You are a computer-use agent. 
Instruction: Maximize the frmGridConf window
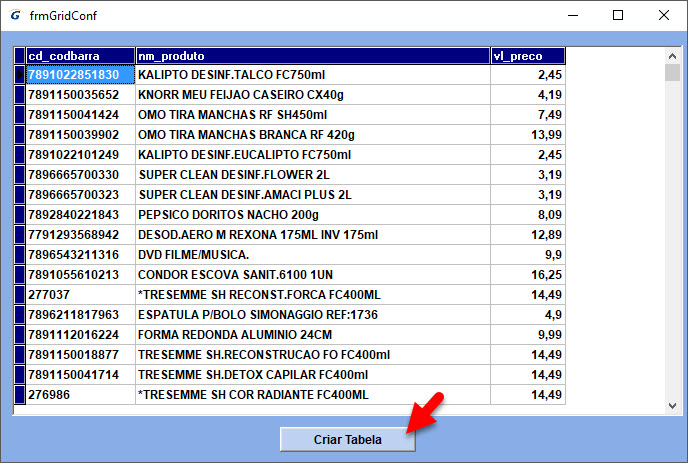[618, 15]
